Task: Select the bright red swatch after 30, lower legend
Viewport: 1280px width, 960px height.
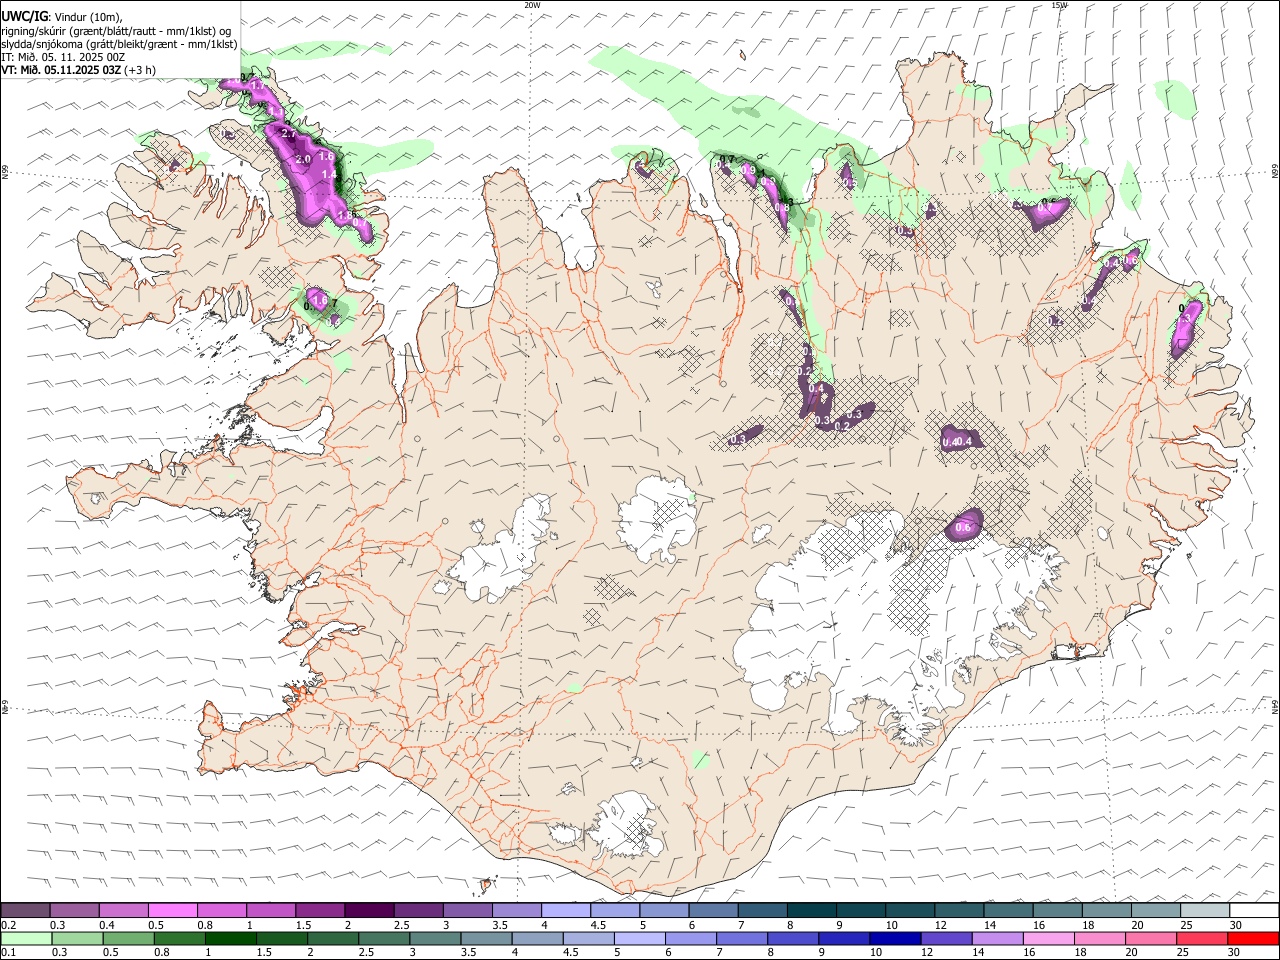Action: tap(1253, 938)
